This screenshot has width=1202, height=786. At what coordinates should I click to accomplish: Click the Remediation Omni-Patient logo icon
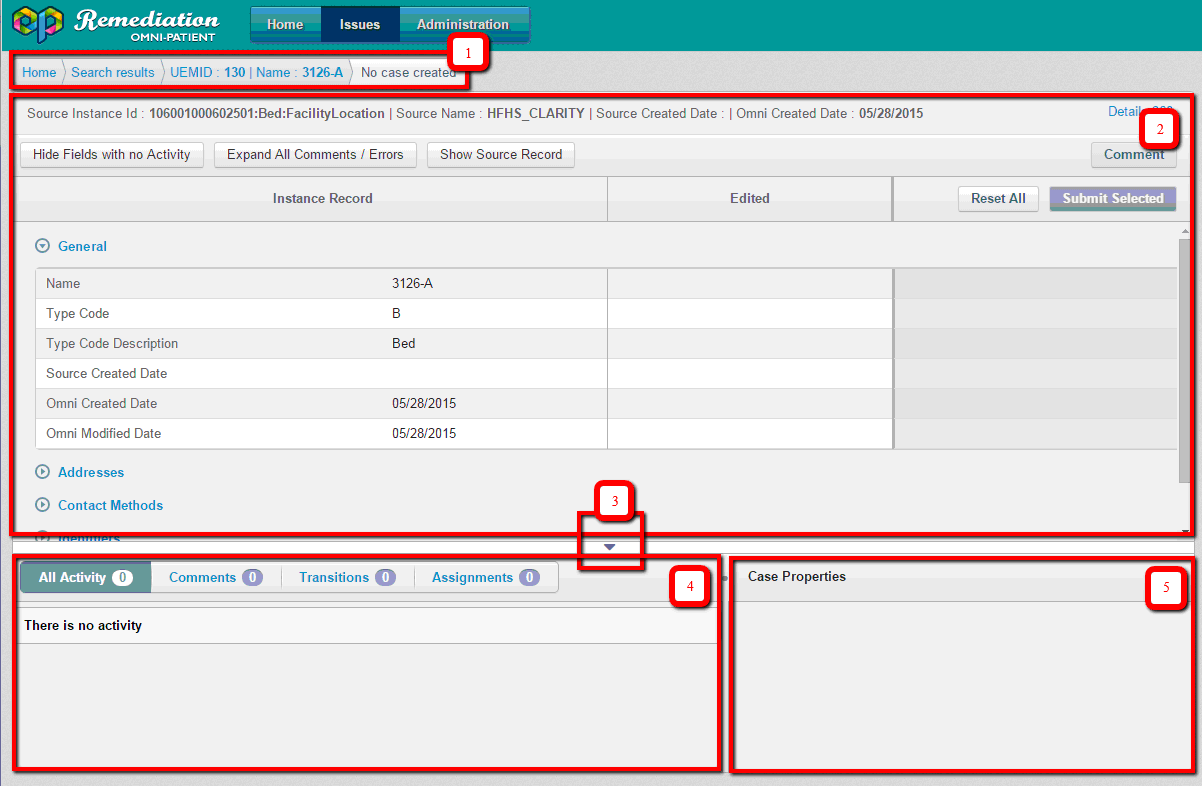(37, 24)
